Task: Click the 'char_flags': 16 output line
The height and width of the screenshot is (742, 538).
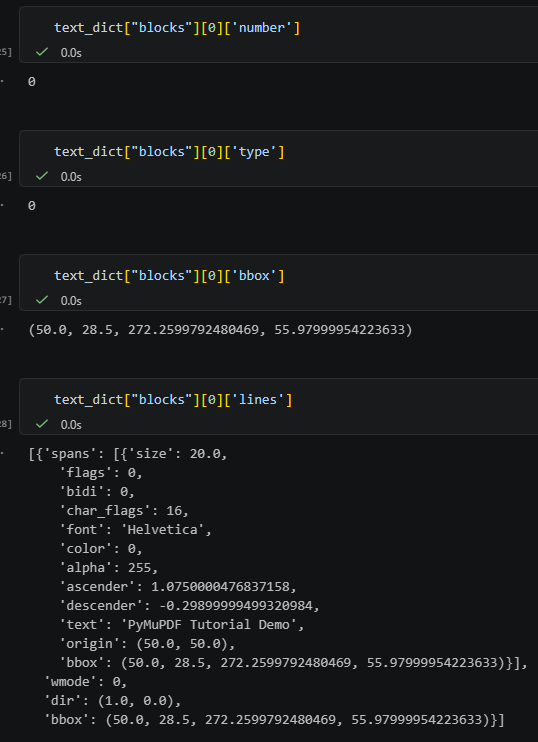Action: tap(124, 511)
